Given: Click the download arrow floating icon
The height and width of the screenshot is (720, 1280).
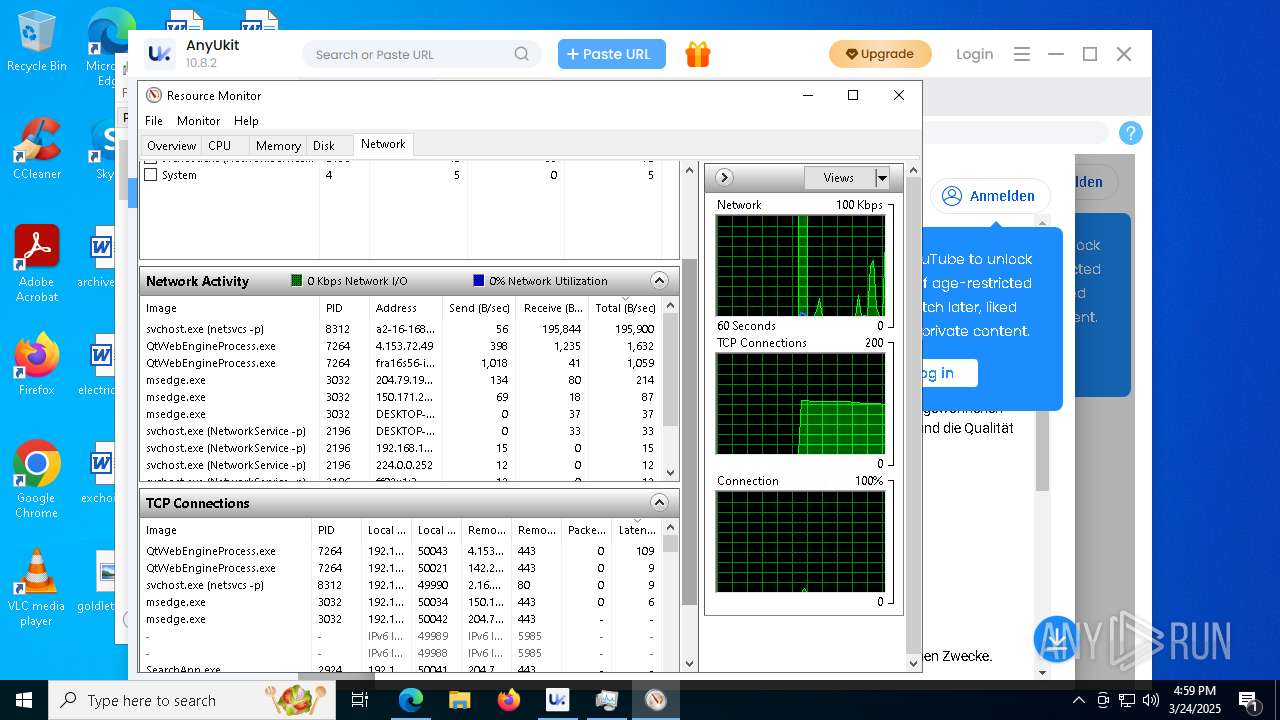Looking at the screenshot, I should (1057, 640).
